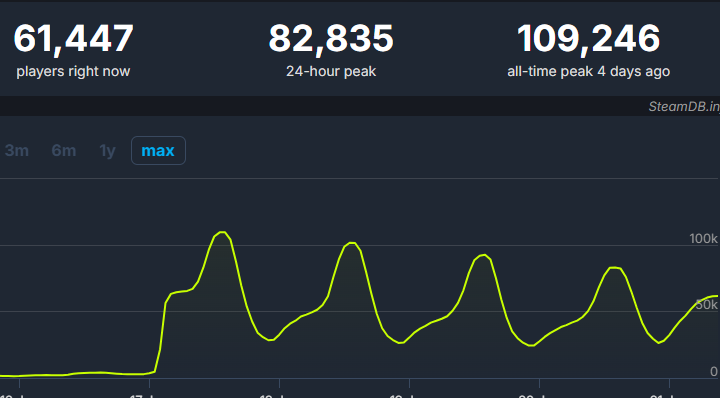
Task: Click the 0 axis label
Action: [714, 371]
